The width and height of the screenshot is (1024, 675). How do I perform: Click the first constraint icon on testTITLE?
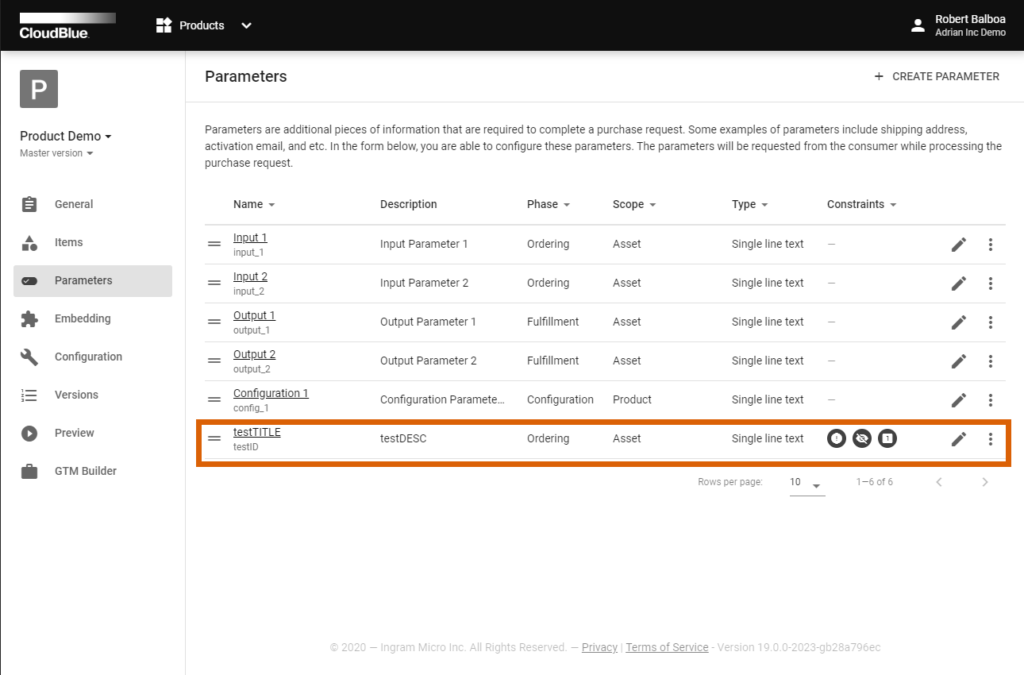[x=836, y=438]
